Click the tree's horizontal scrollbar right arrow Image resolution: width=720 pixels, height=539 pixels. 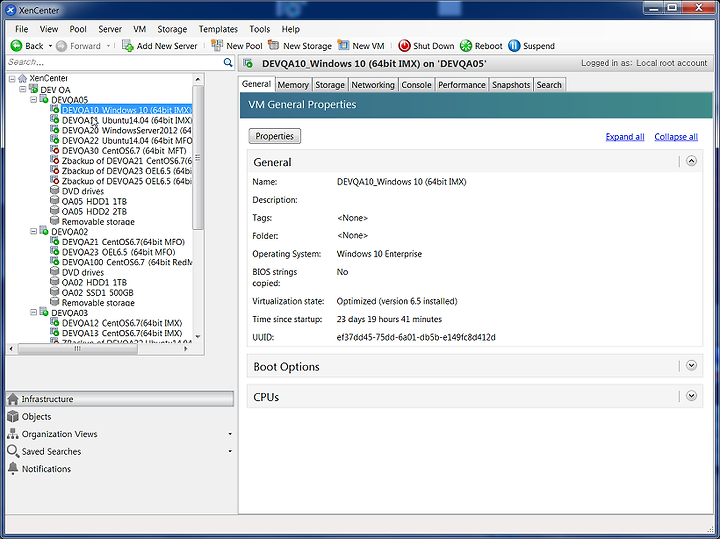[x=186, y=349]
